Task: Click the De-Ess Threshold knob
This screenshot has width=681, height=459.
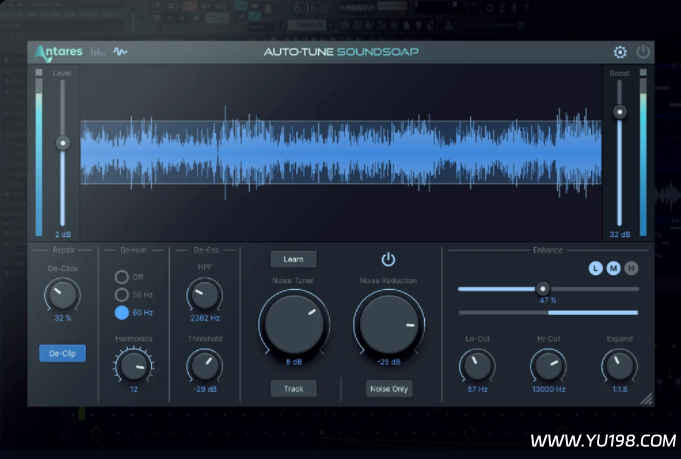Action: tap(205, 366)
